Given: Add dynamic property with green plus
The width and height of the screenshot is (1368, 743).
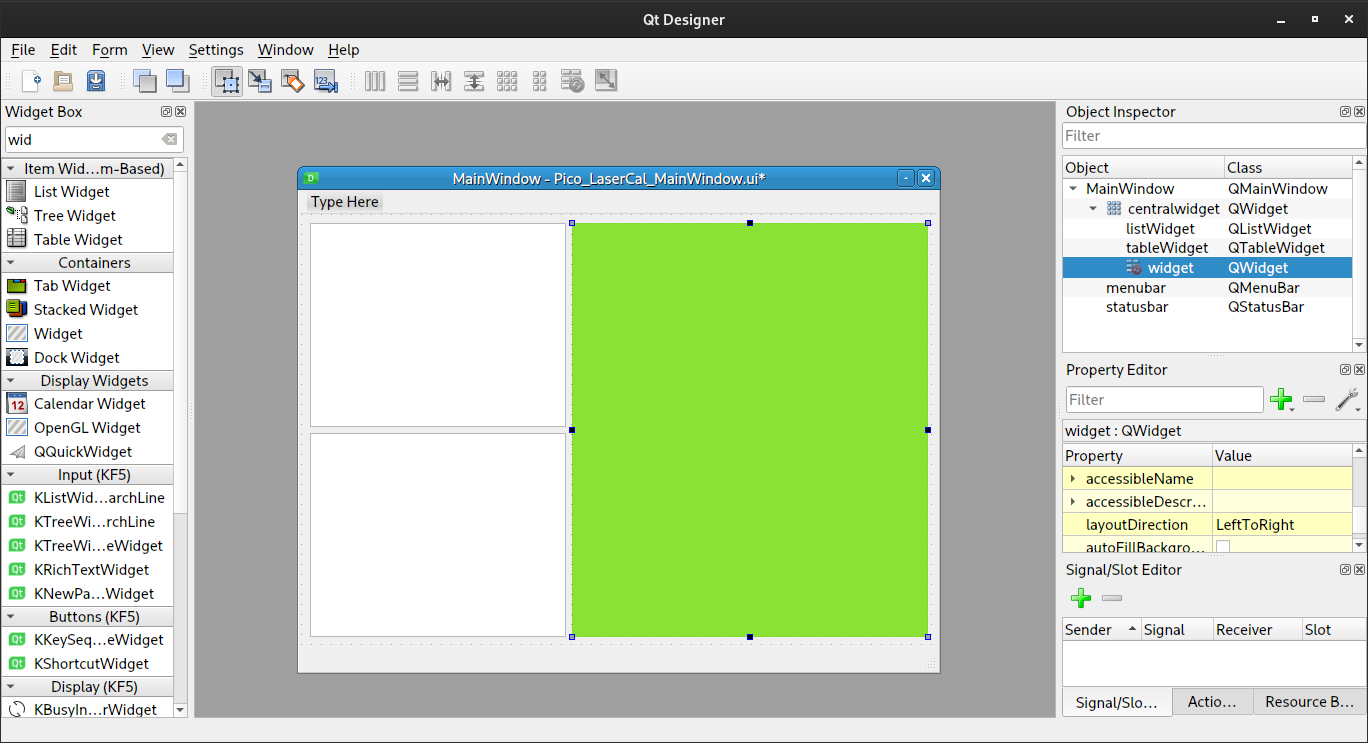Looking at the screenshot, I should tap(1281, 400).
